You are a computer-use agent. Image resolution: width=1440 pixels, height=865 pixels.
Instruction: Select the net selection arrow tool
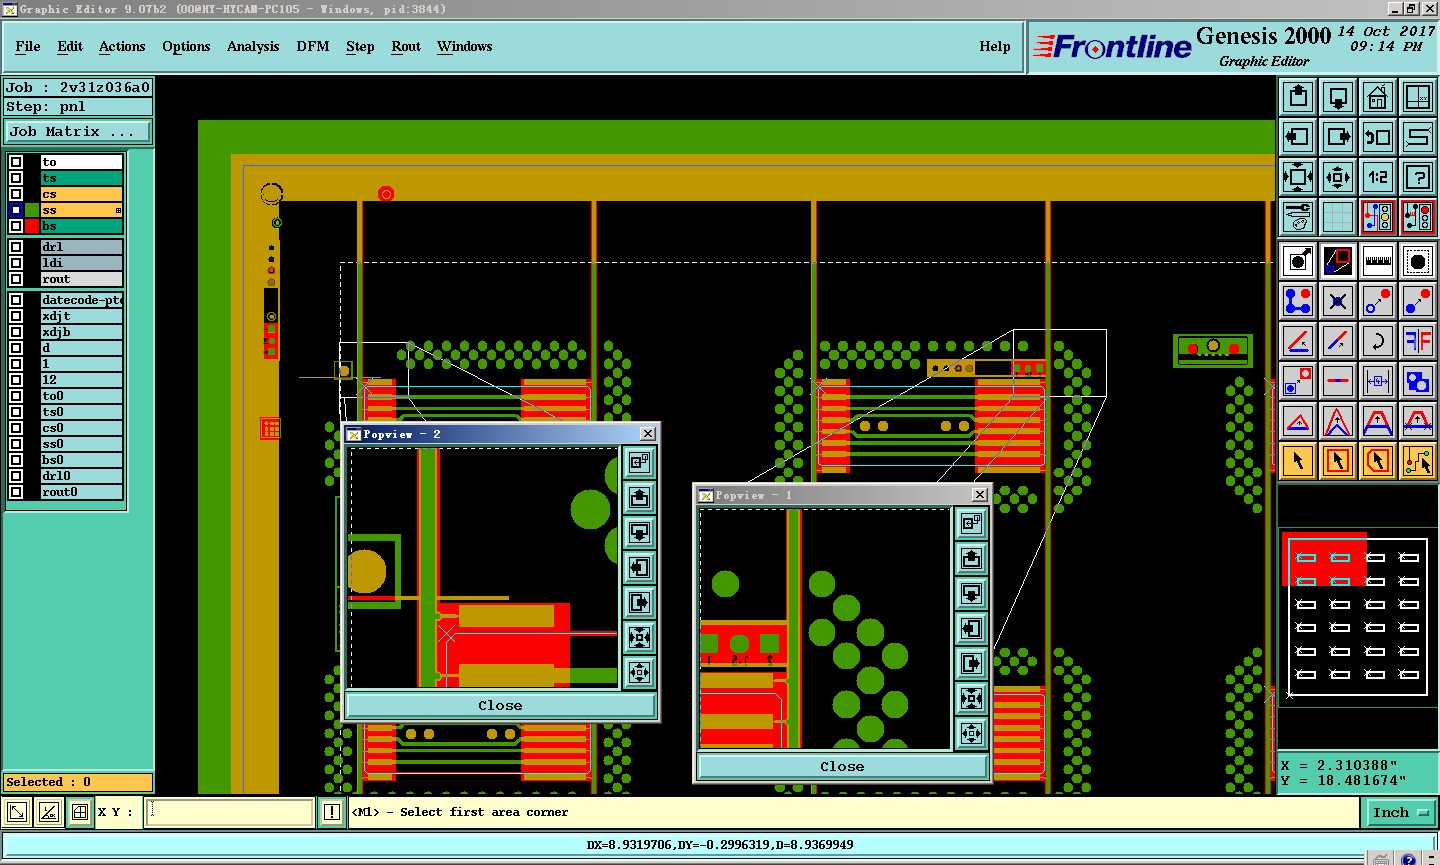[1418, 461]
